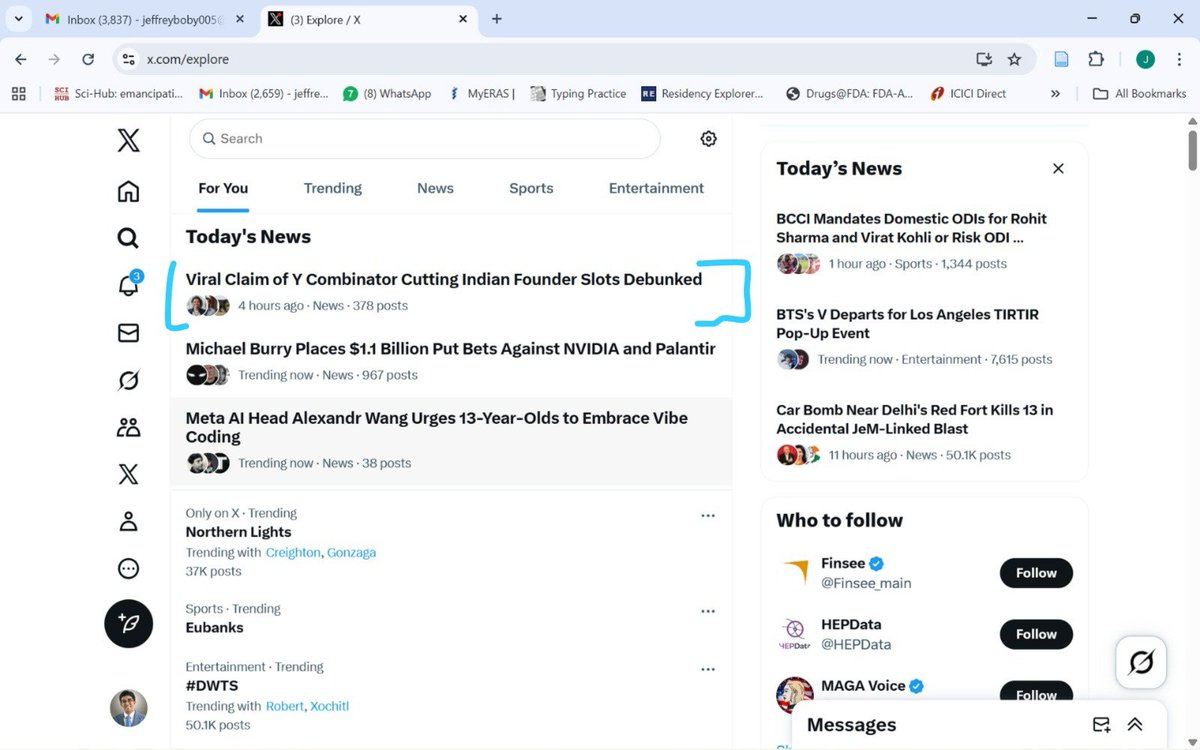Viewport: 1200px width, 750px height.
Task: Open Robert trending link
Action: [285, 706]
